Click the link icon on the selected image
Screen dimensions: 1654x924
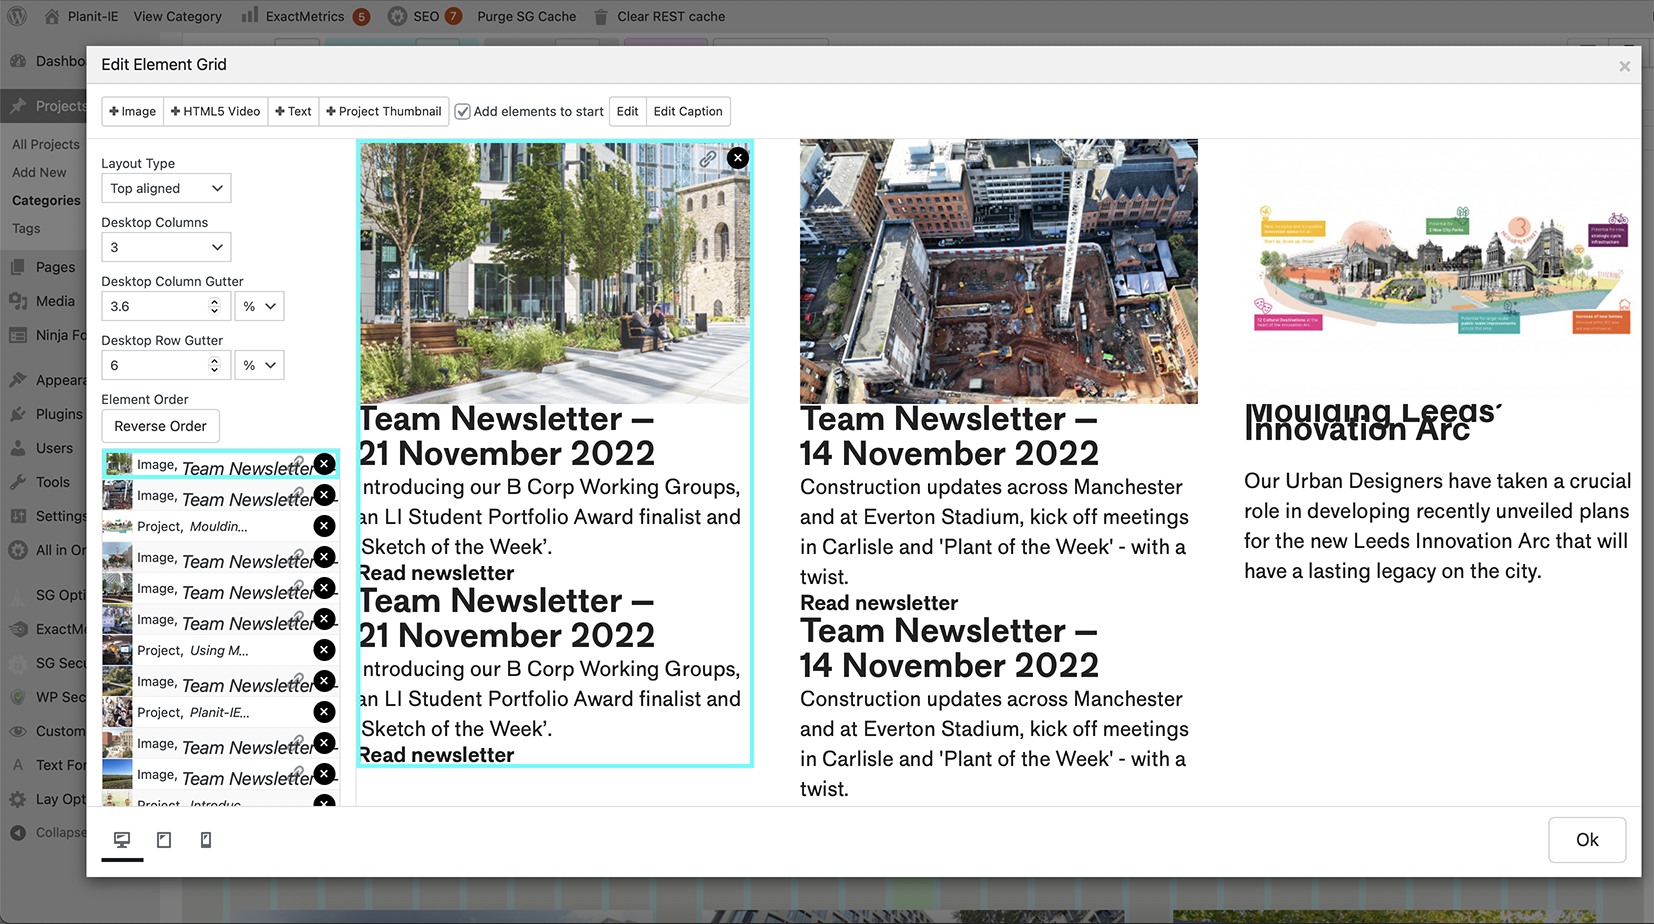[708, 158]
